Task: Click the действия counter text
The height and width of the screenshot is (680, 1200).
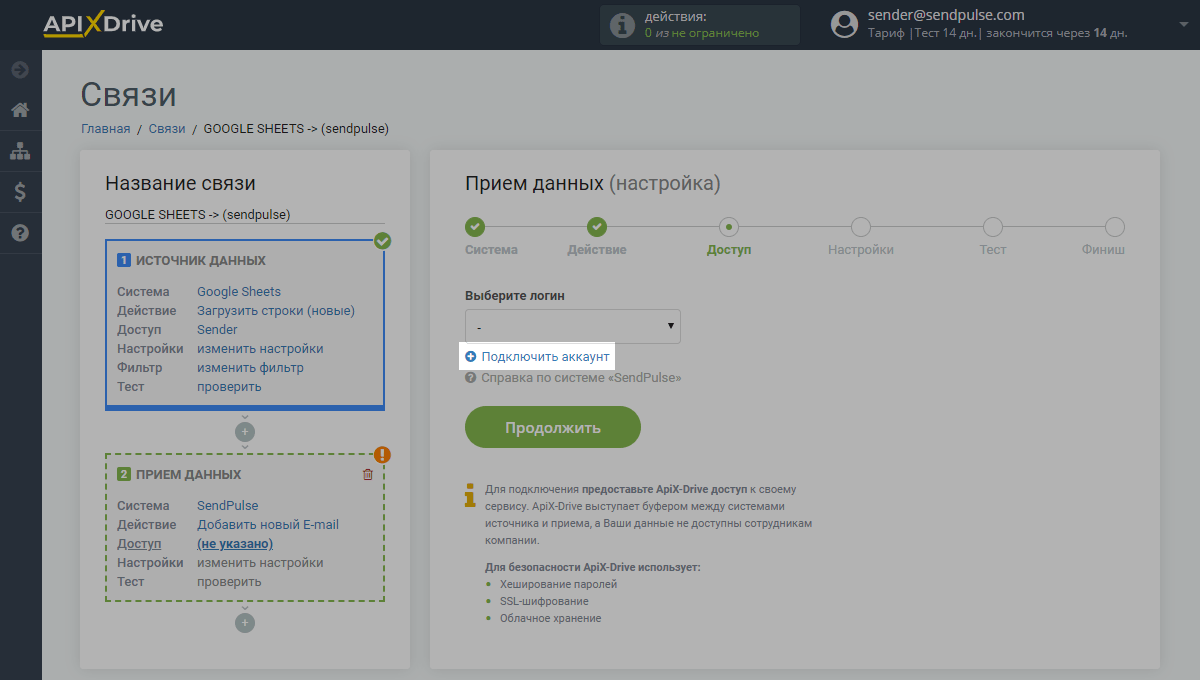Action: pos(702,25)
